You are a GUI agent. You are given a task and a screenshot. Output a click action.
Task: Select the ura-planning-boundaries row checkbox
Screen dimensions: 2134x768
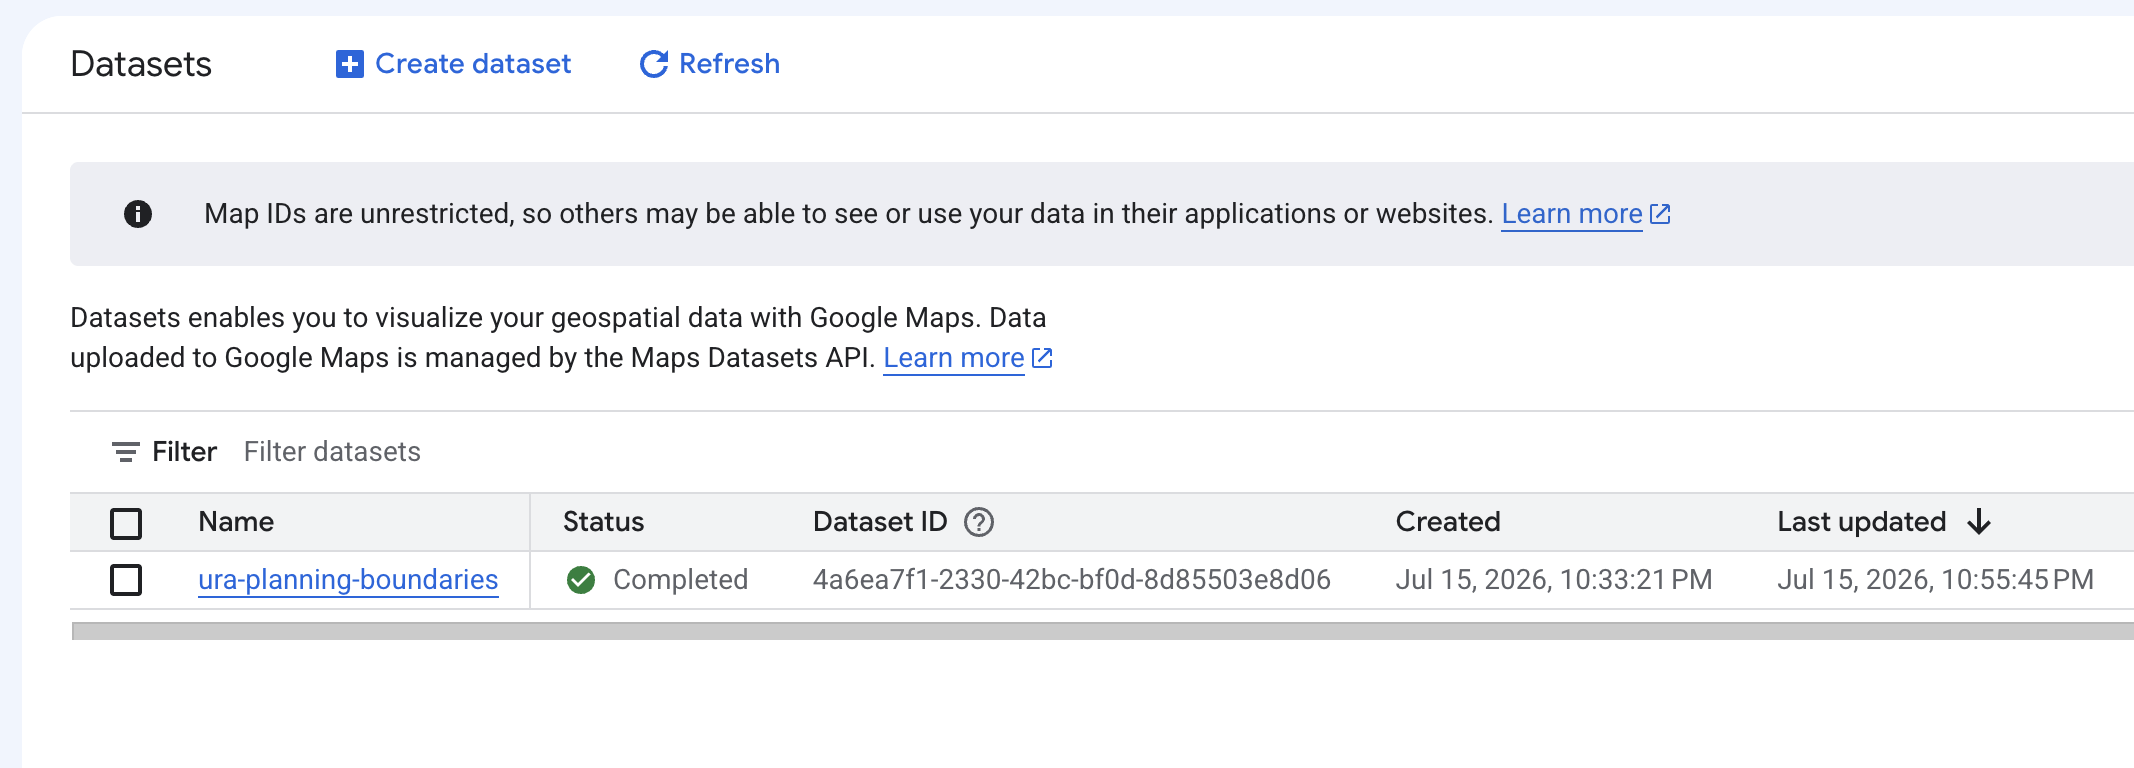[126, 580]
